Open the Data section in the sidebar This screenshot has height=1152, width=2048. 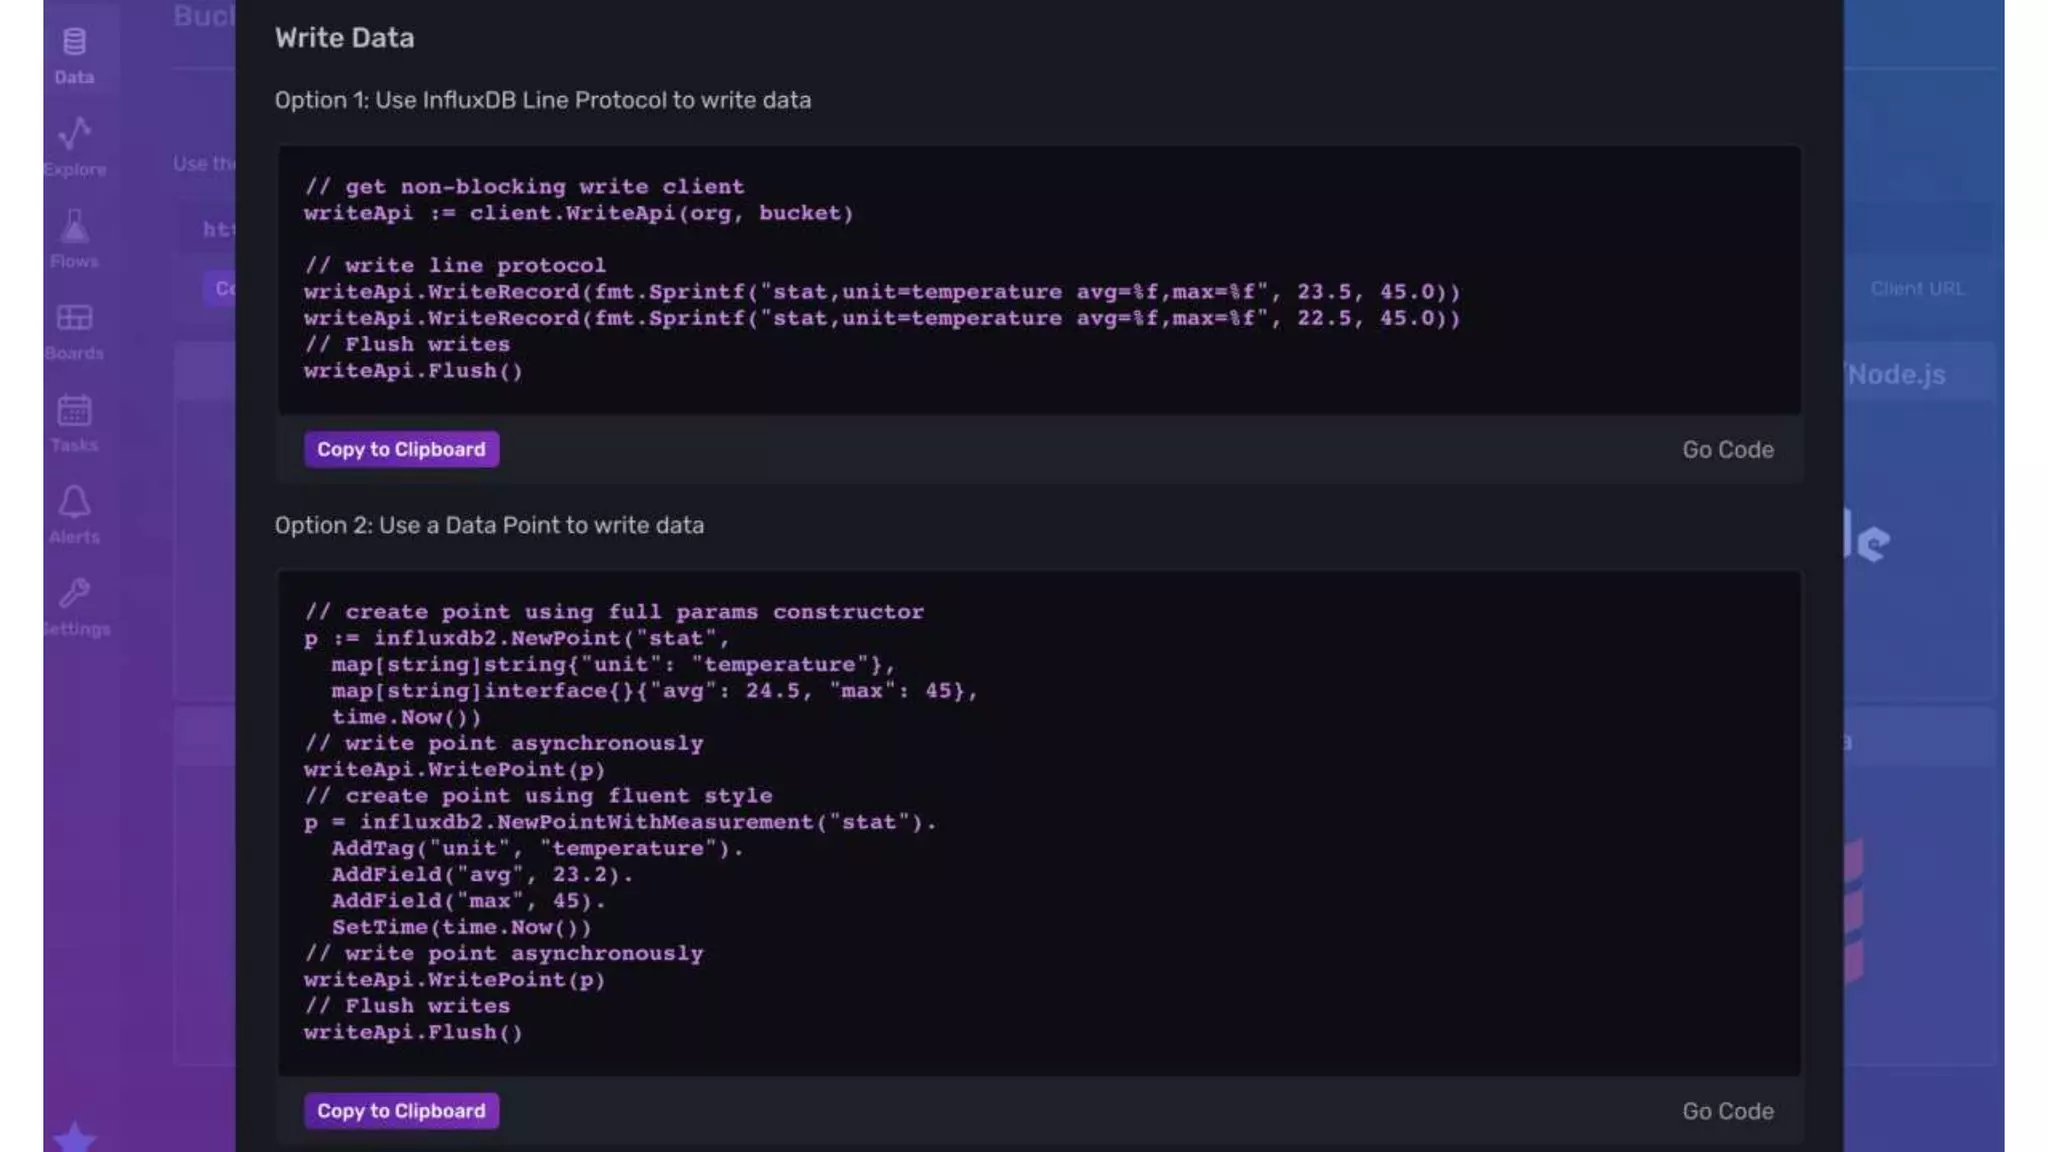pyautogui.click(x=74, y=55)
